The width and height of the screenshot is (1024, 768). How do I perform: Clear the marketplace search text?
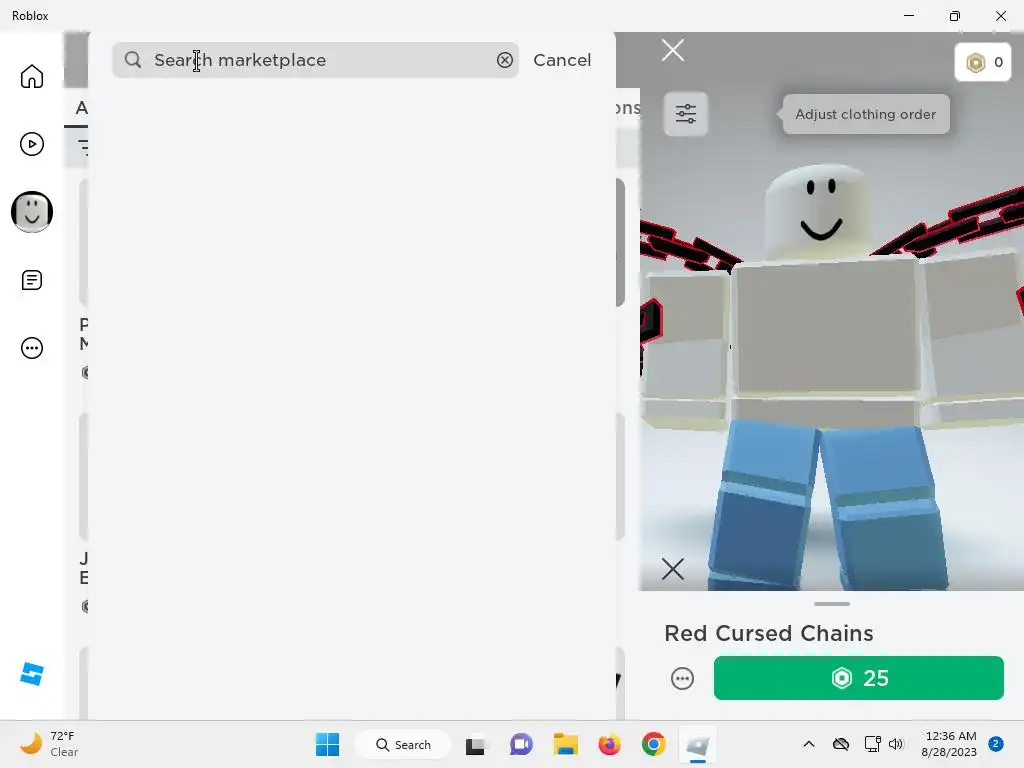pyautogui.click(x=504, y=60)
